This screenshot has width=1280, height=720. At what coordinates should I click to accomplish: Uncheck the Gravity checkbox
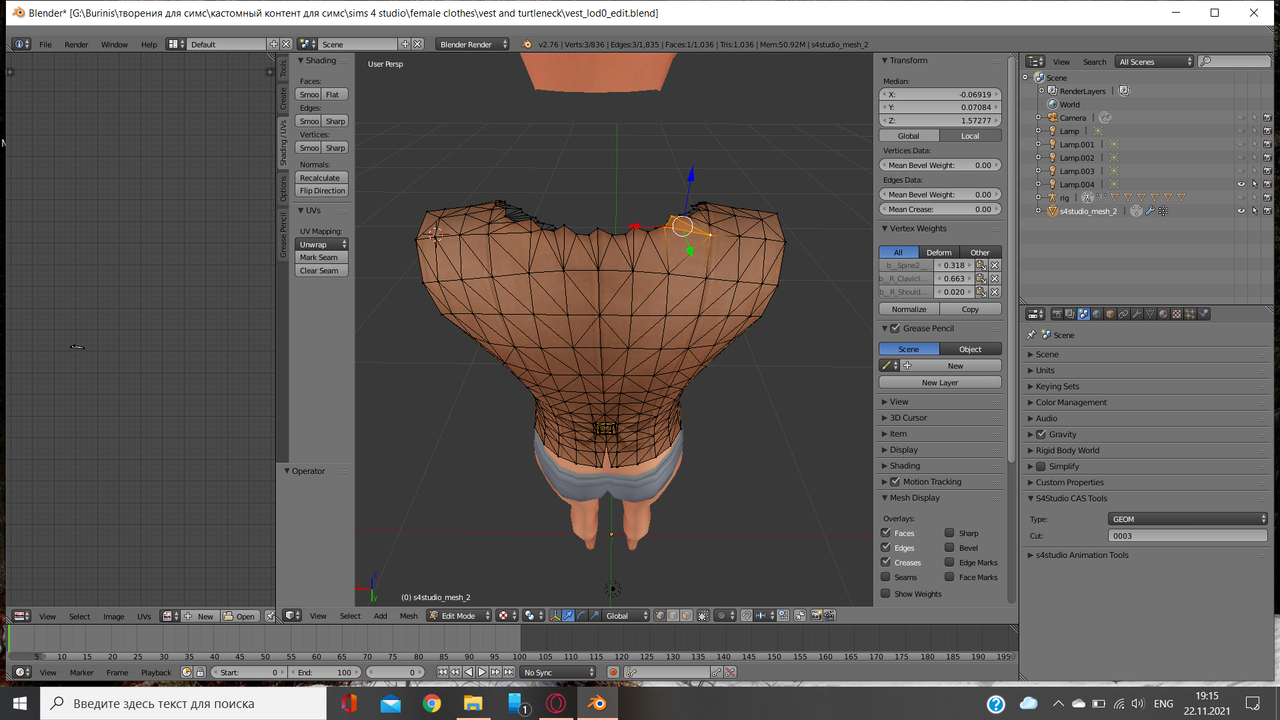click(x=1041, y=434)
